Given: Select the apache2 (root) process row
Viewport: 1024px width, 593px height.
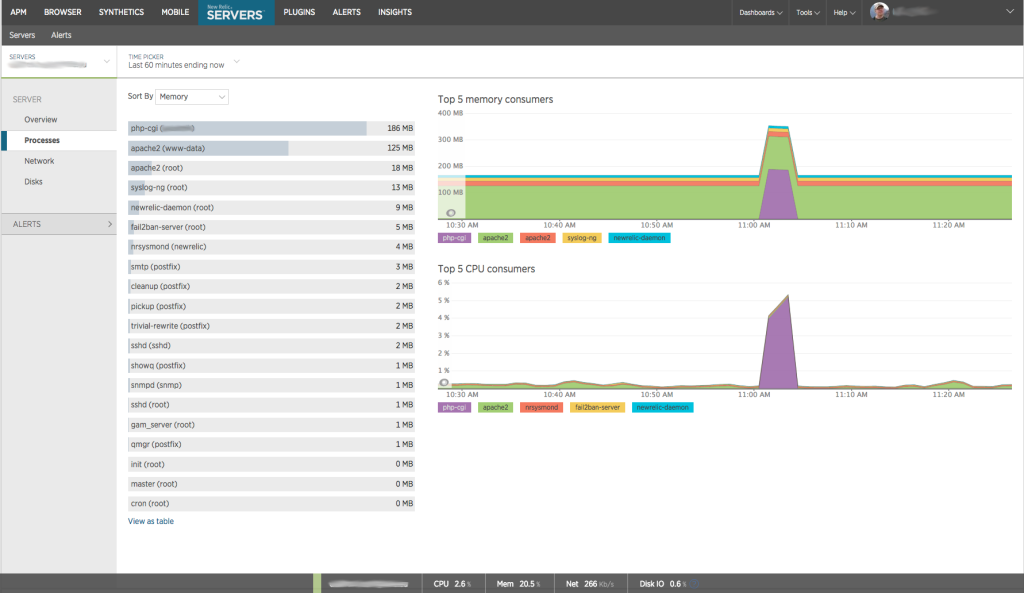Looking at the screenshot, I should [271, 168].
